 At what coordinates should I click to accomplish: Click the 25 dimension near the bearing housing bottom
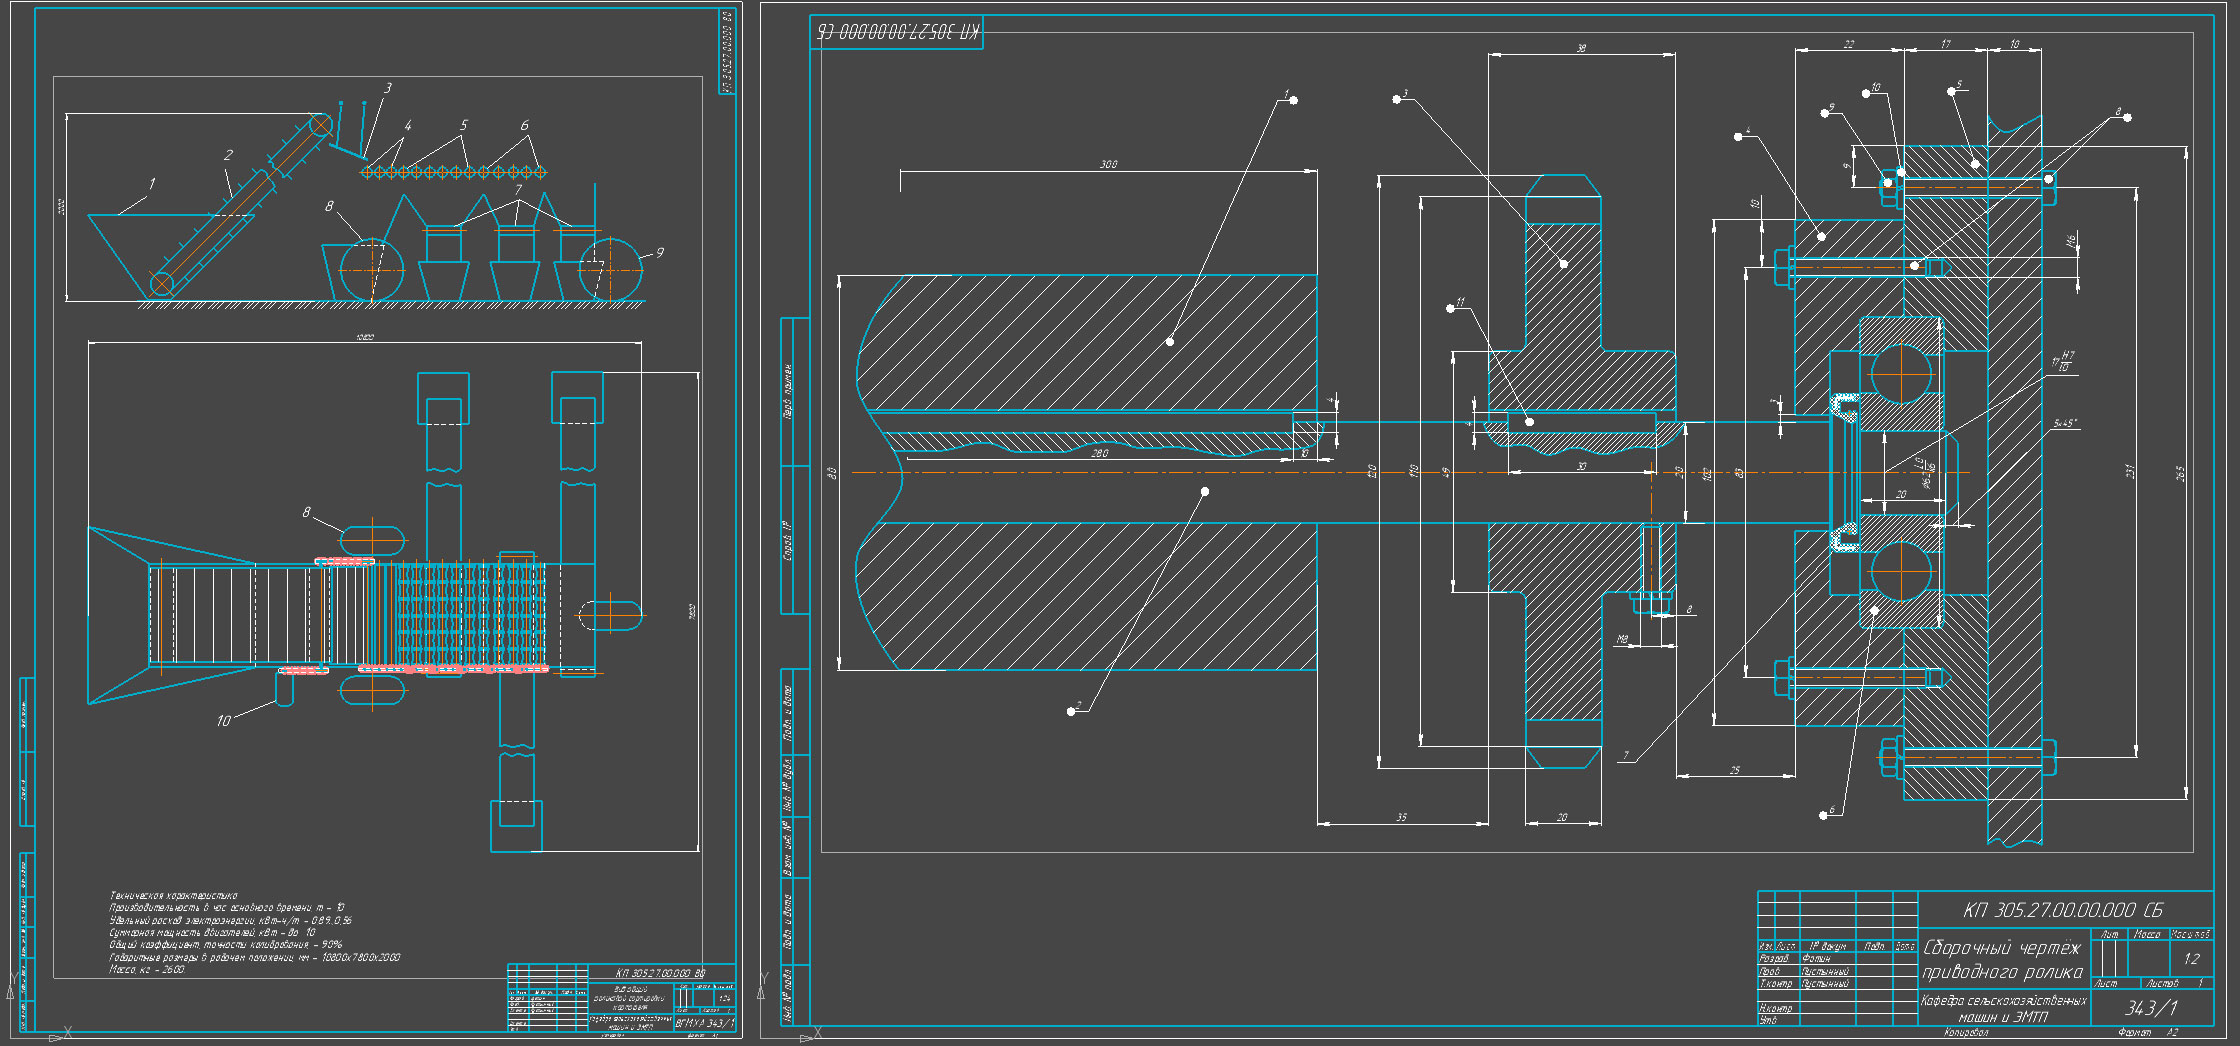(x=1734, y=770)
